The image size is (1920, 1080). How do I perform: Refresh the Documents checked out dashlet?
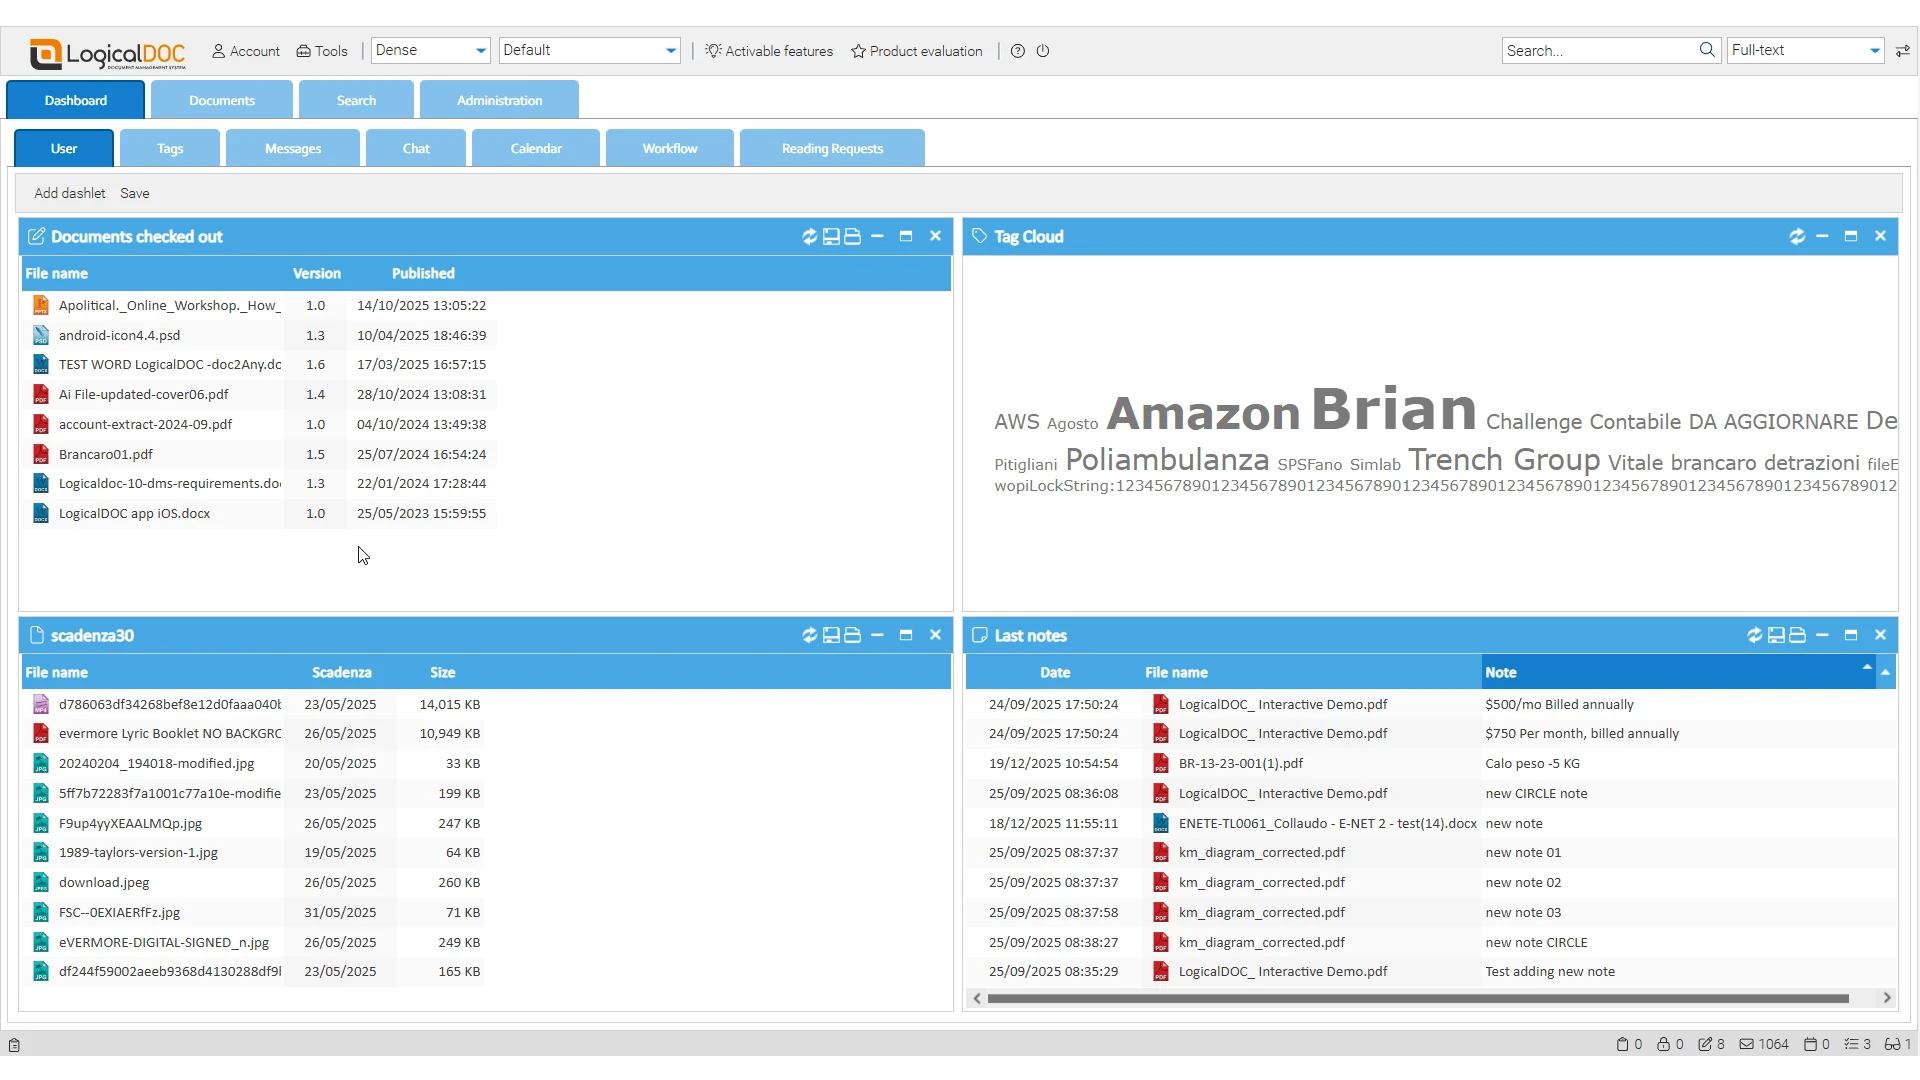coord(809,237)
